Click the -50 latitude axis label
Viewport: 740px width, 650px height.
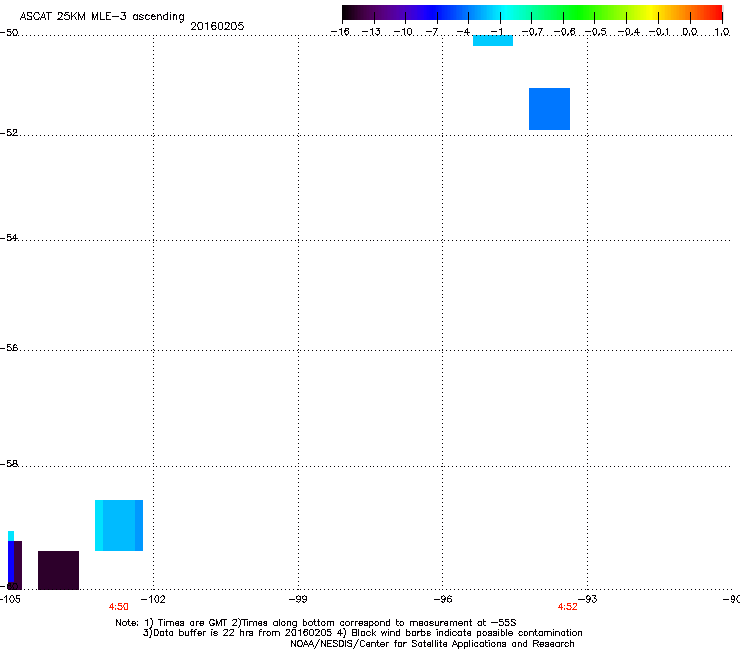pyautogui.click(x=9, y=33)
